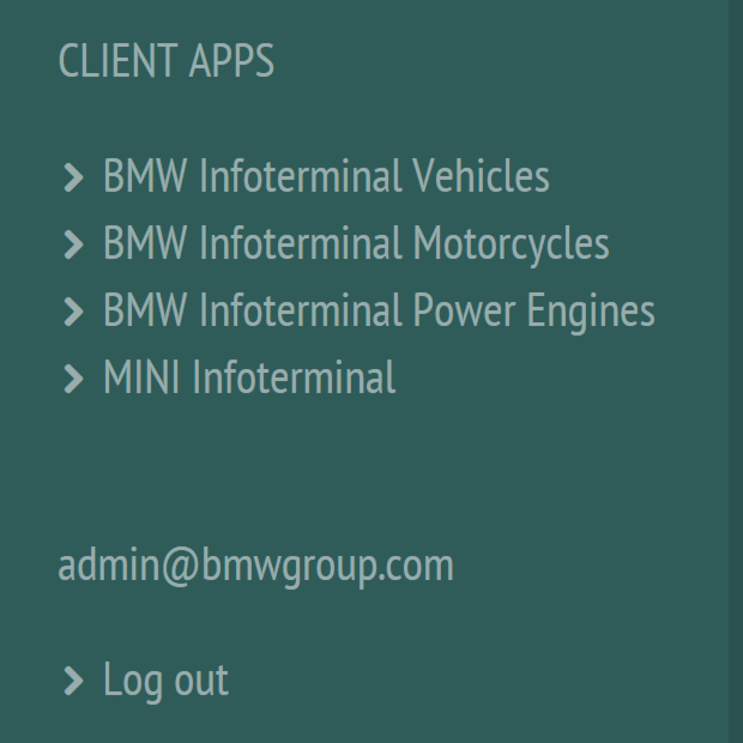Launch the Vehicles client app entry
Viewport: 743px width, 743px height.
(326, 177)
